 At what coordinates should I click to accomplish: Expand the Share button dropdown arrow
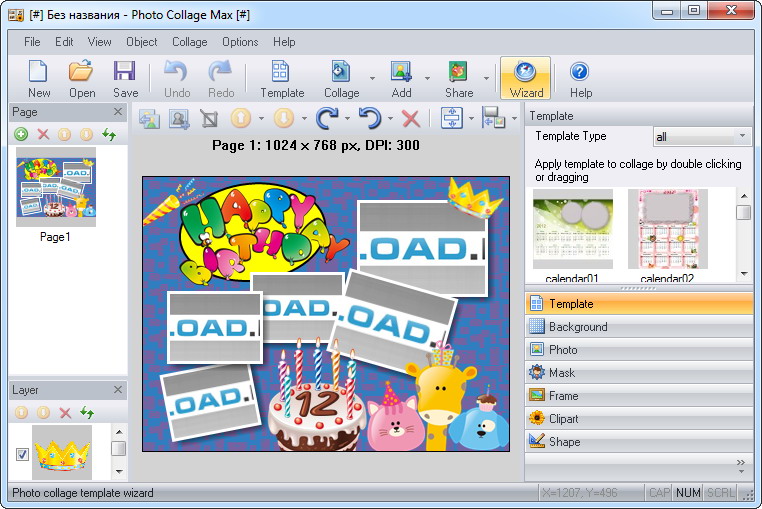tap(486, 78)
